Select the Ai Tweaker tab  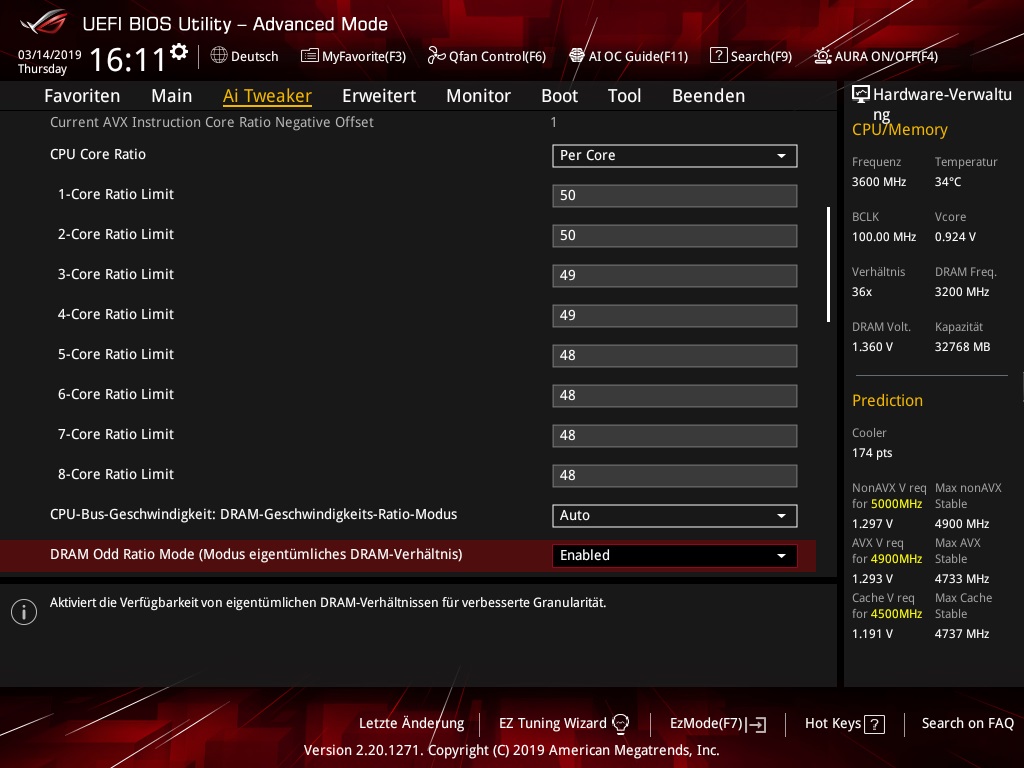267,96
